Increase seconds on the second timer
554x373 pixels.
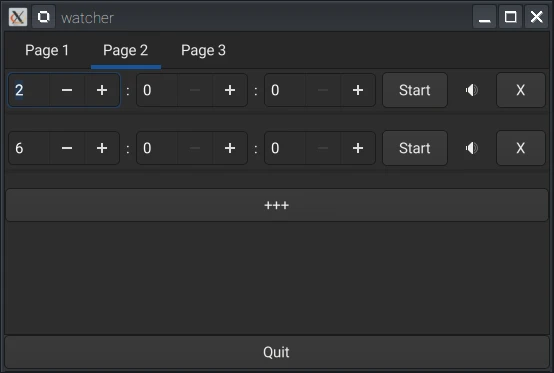click(358, 148)
